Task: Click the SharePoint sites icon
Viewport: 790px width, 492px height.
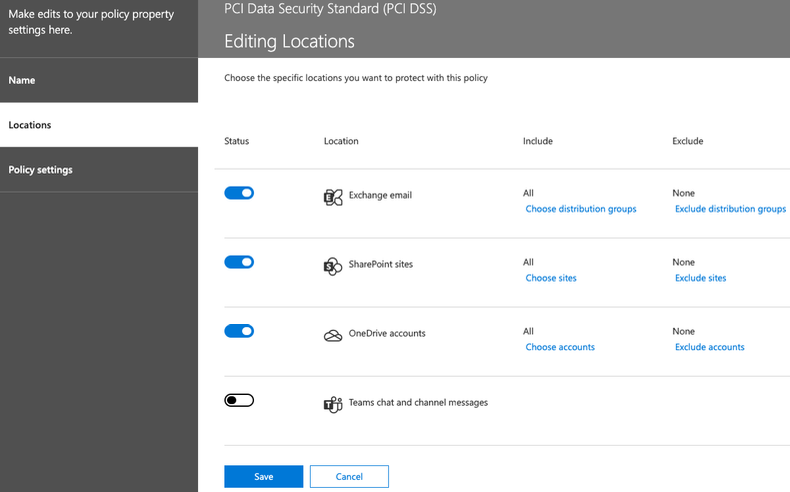Action: pyautogui.click(x=333, y=266)
